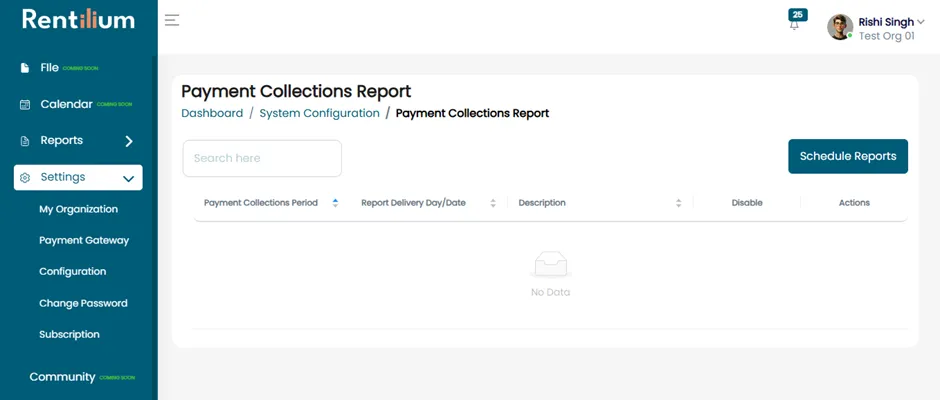Viewport: 940px width, 400px height.
Task: Click Payment Collections Period column header
Action: (261, 203)
